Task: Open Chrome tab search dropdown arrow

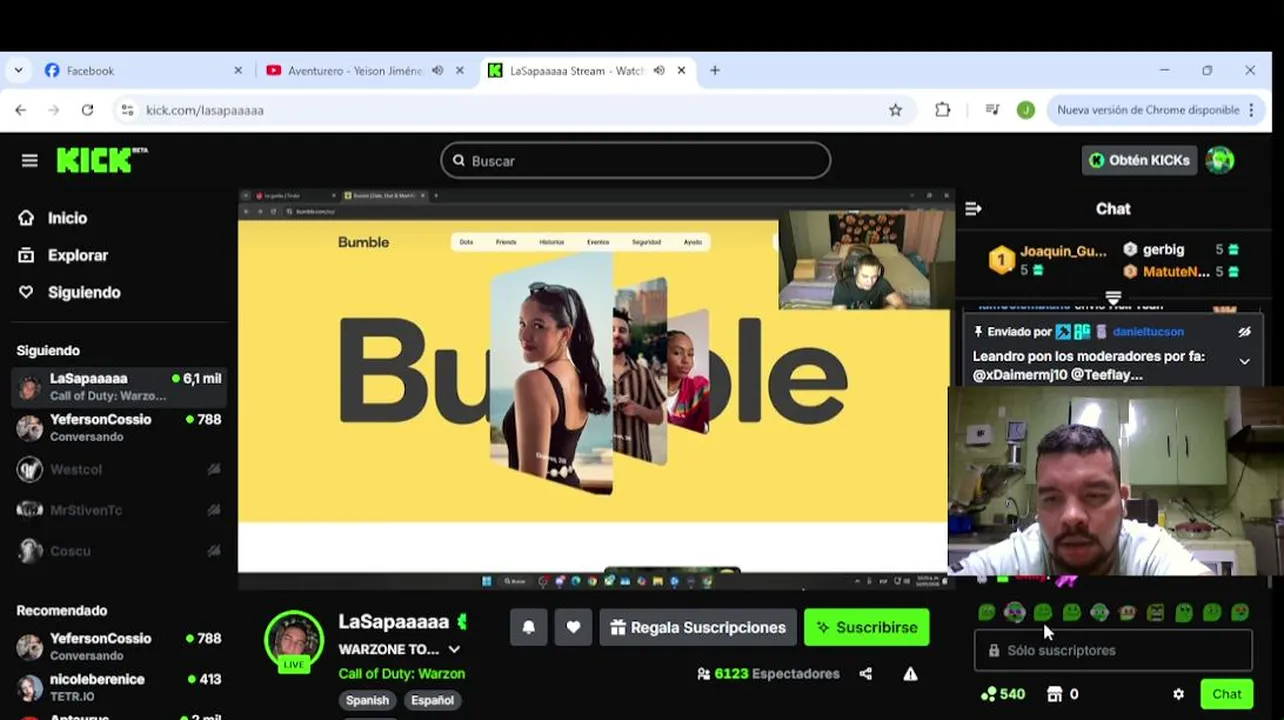Action: [18, 71]
